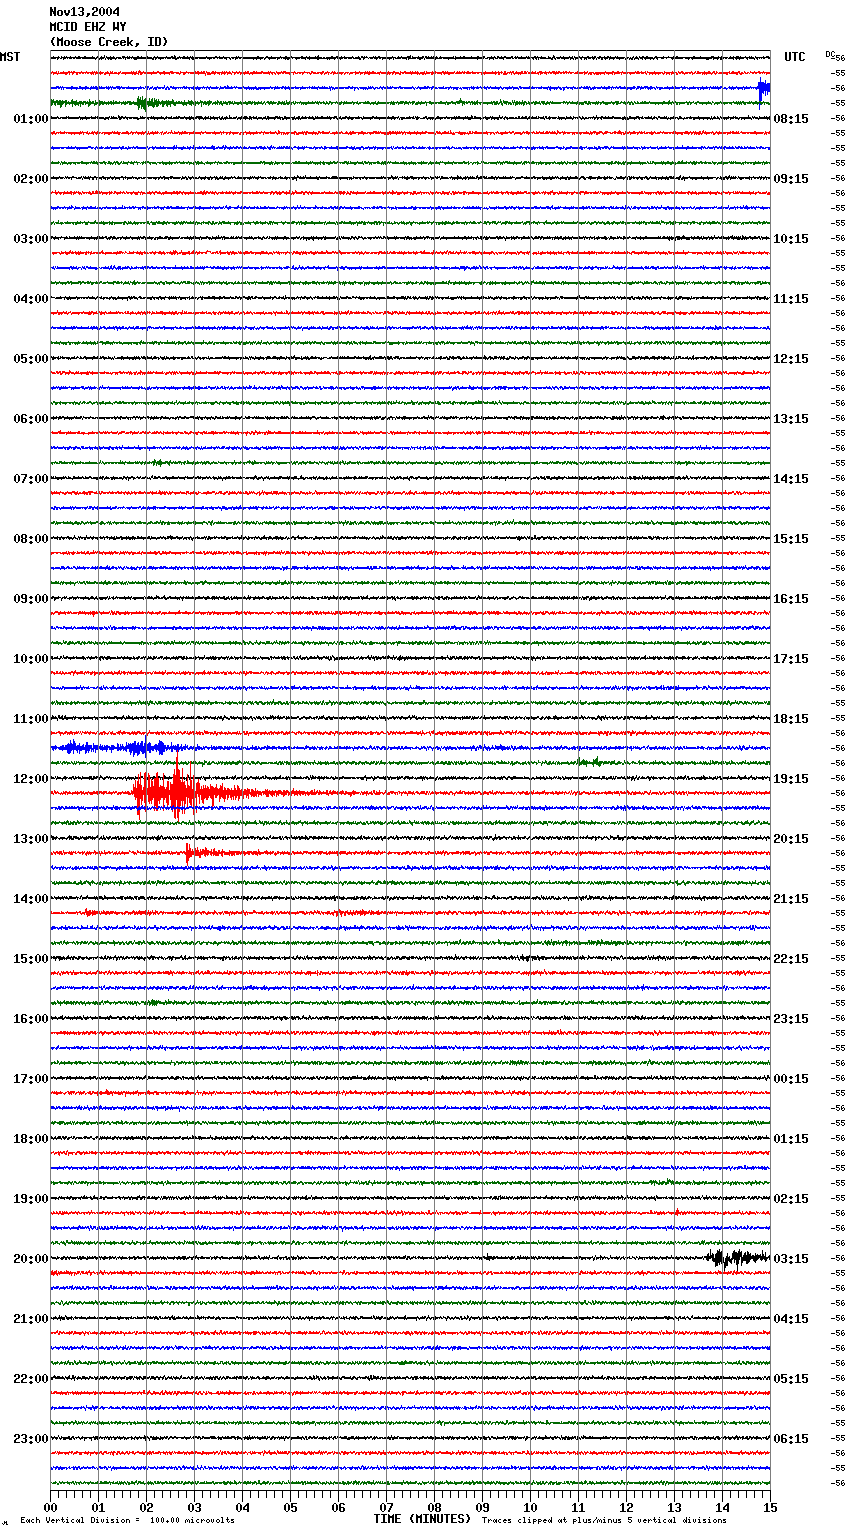Screen dimensions: 850x1534
Task: Click the 06 minute axis label
Action: (x=338, y=1507)
